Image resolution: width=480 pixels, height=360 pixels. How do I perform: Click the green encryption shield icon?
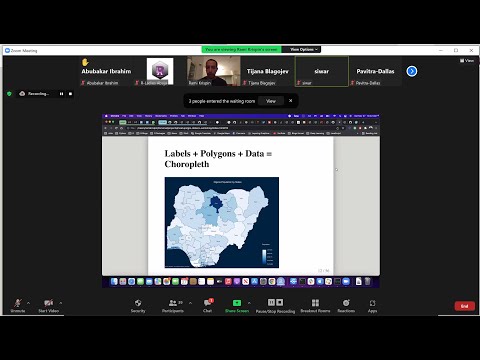[x=9, y=94]
